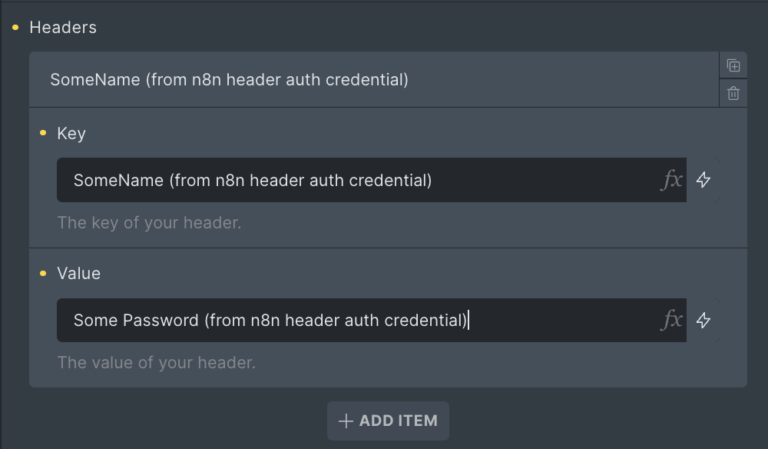768x449 pixels.
Task: Click the duplicate header item icon
Action: point(733,66)
